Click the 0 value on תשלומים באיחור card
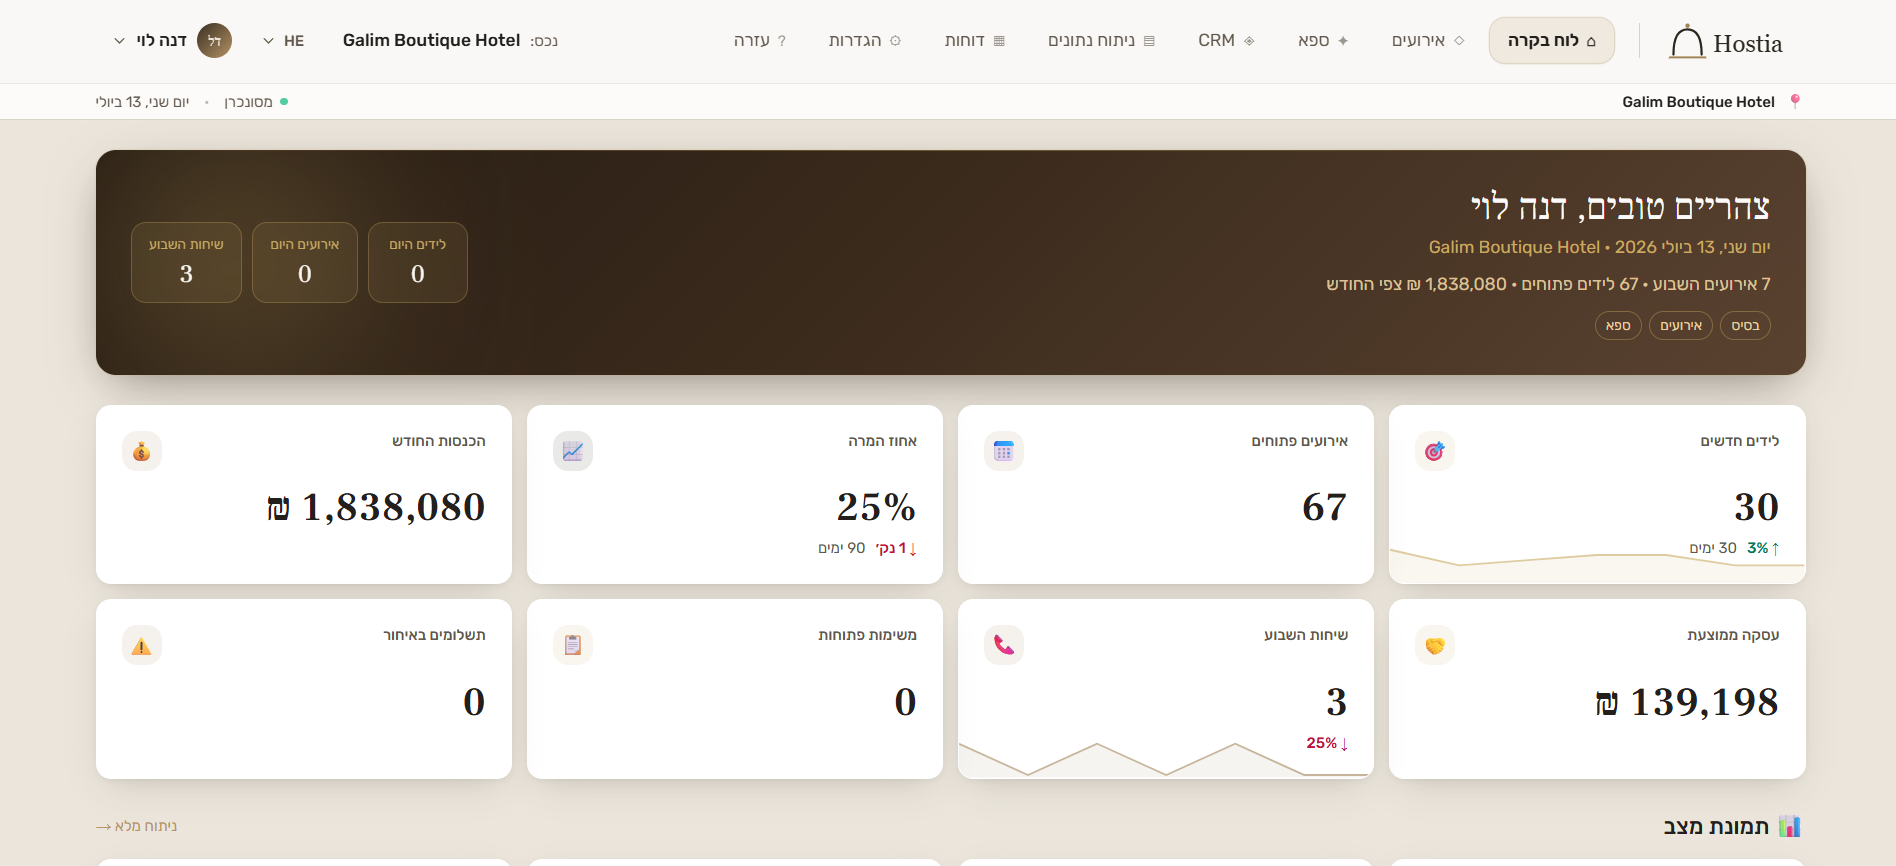 click(474, 702)
